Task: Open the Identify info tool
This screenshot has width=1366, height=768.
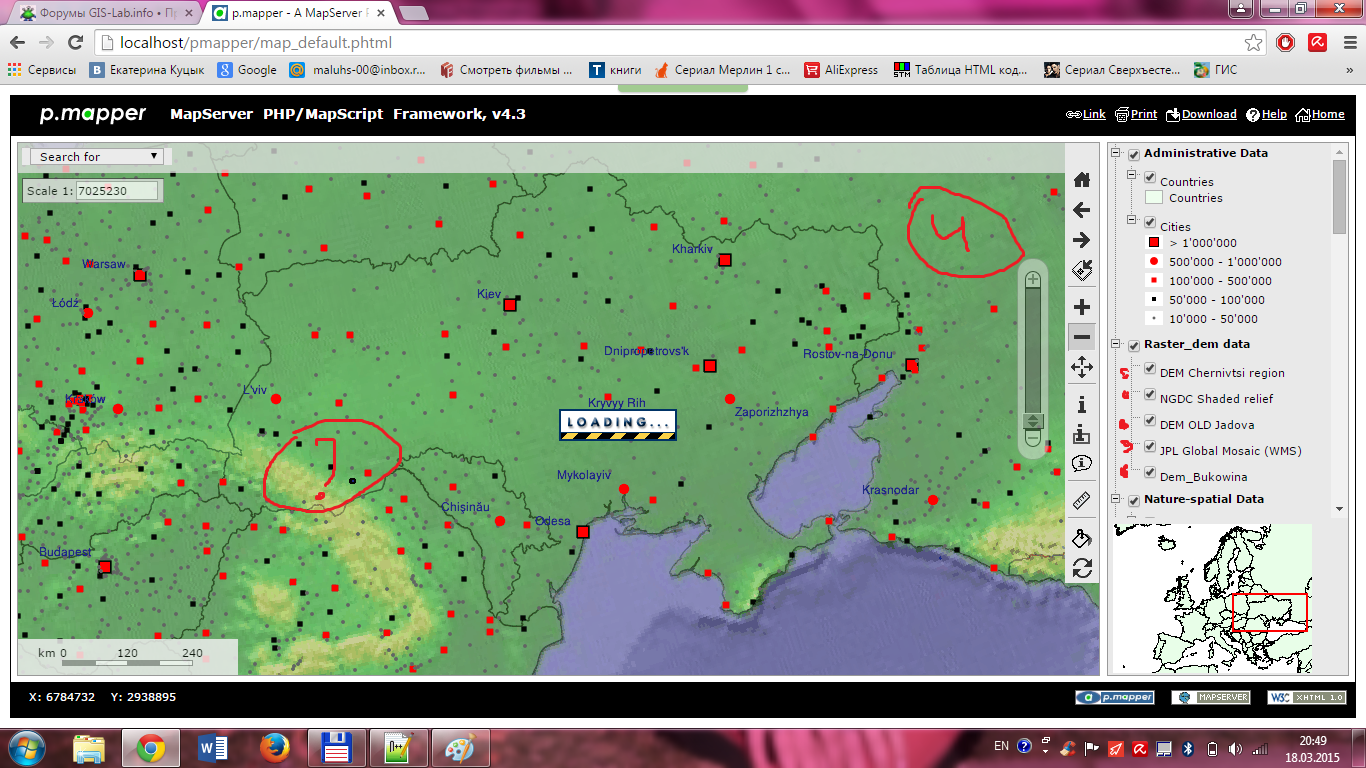Action: pyautogui.click(x=1081, y=404)
